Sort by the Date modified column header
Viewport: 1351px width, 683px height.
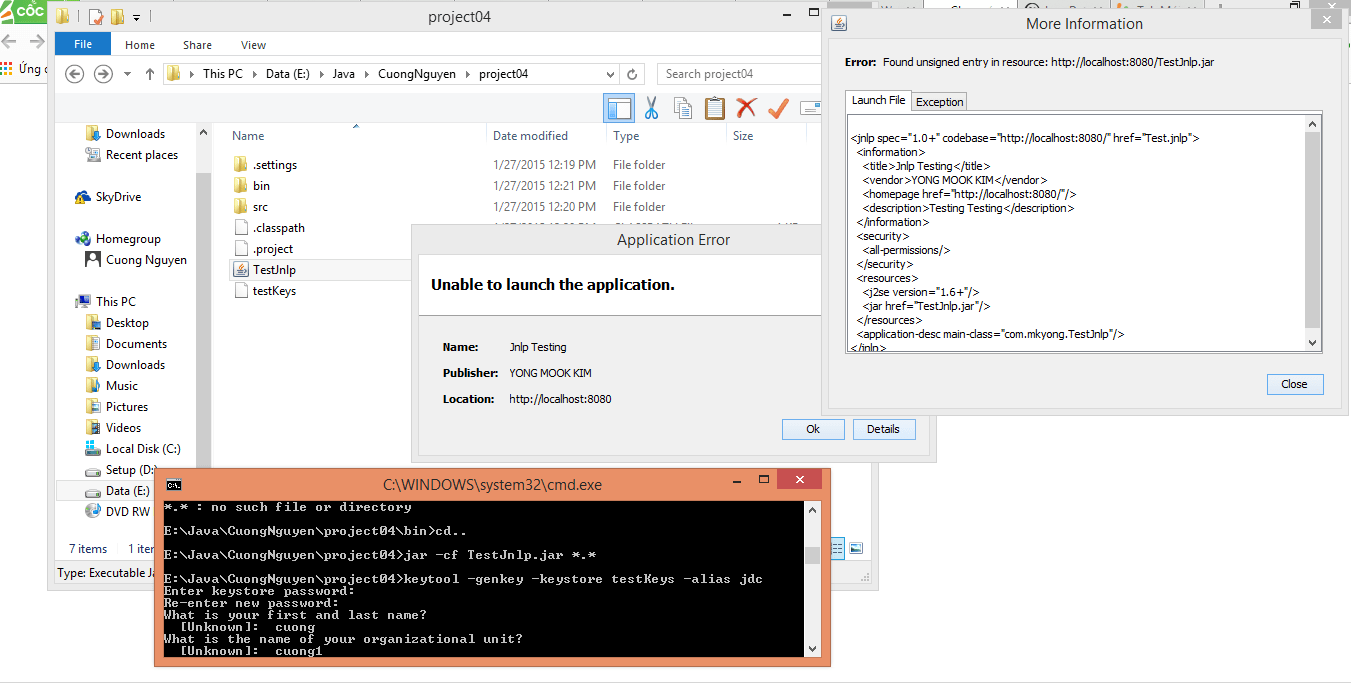530,136
